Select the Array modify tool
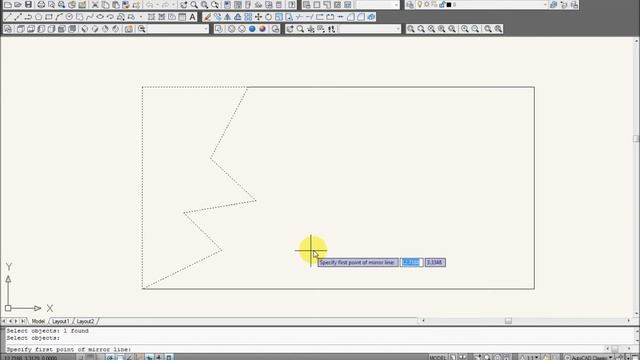640x360 pixels. pyautogui.click(x=248, y=17)
